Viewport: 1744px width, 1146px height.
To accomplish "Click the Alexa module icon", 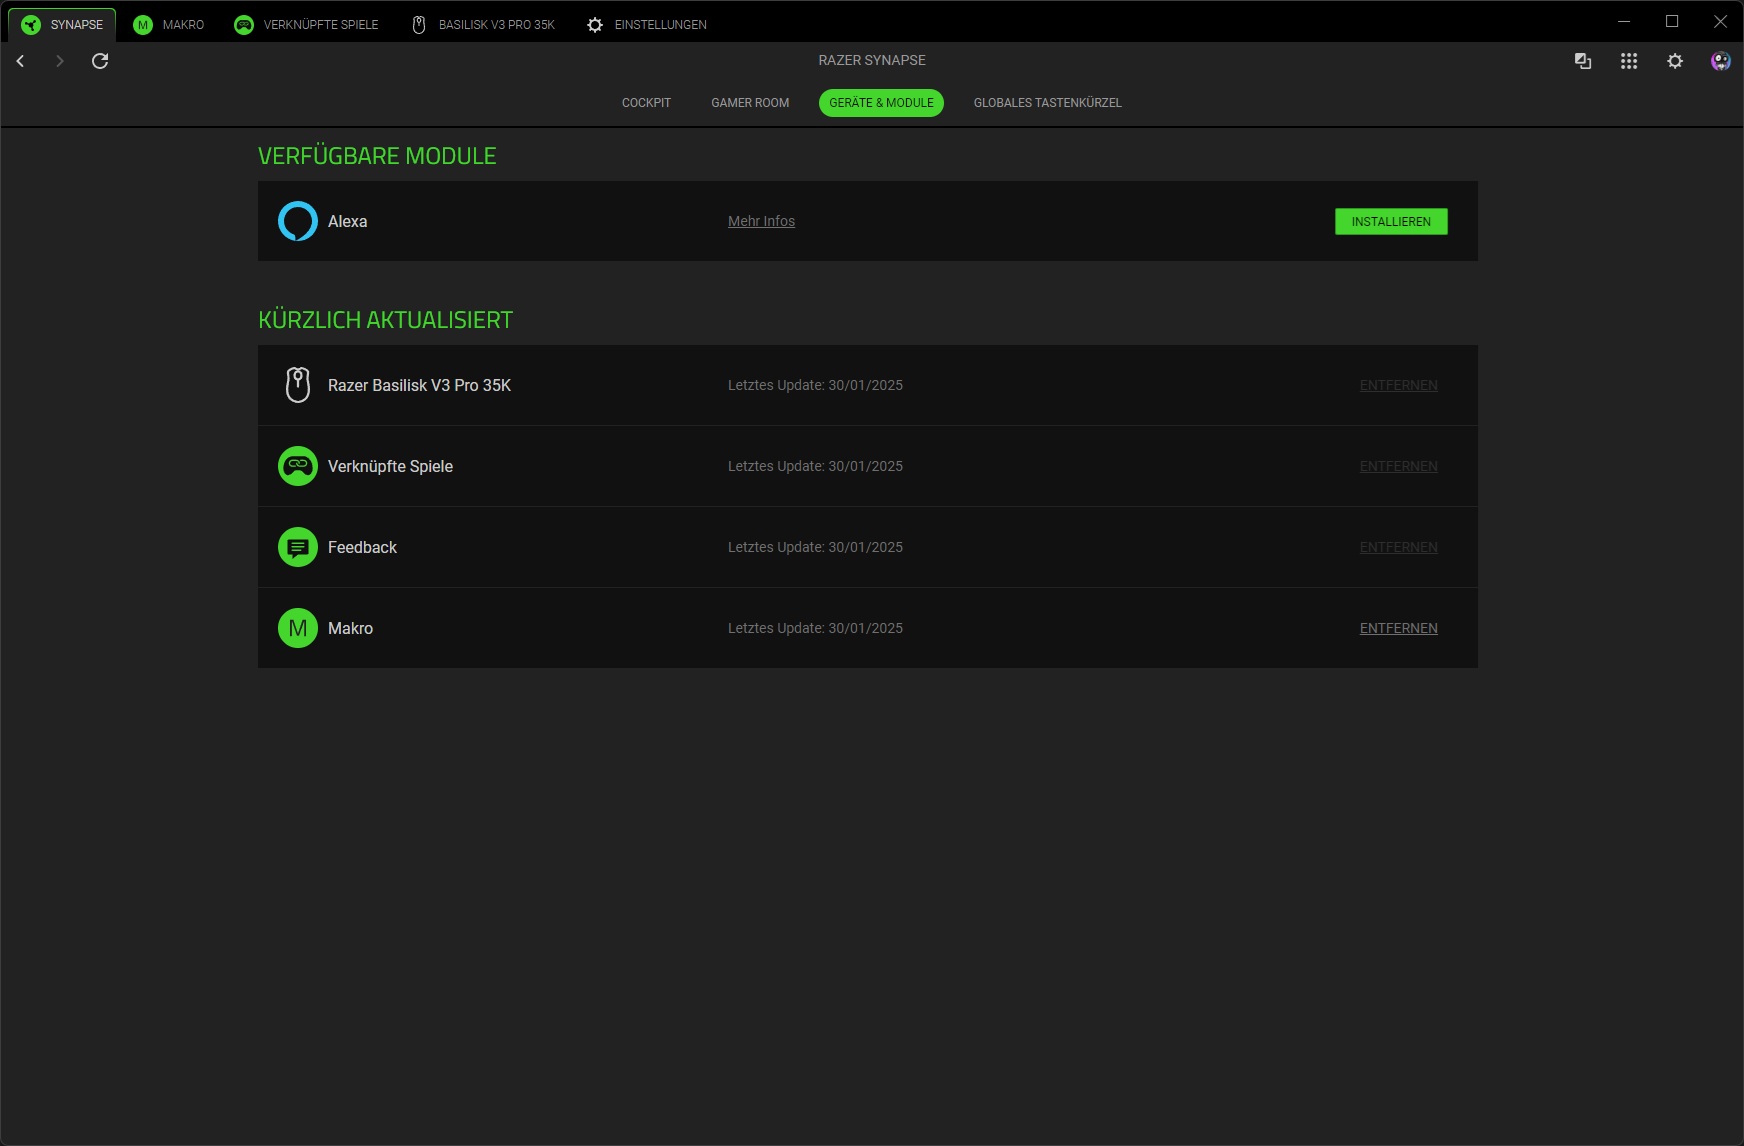I will point(297,221).
